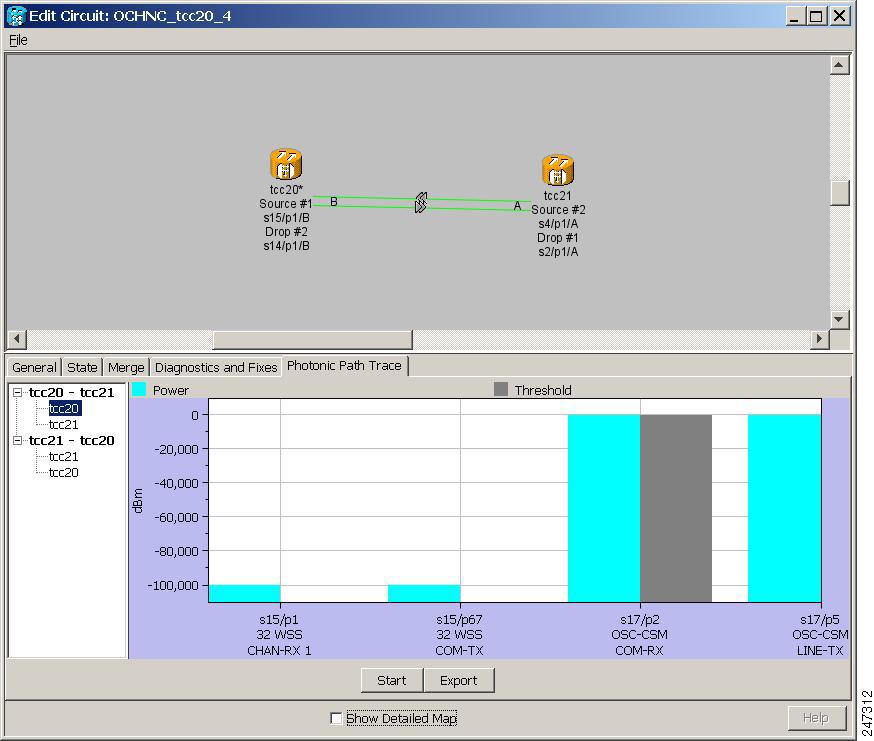
Task: Open the Merge tab
Action: point(126,367)
